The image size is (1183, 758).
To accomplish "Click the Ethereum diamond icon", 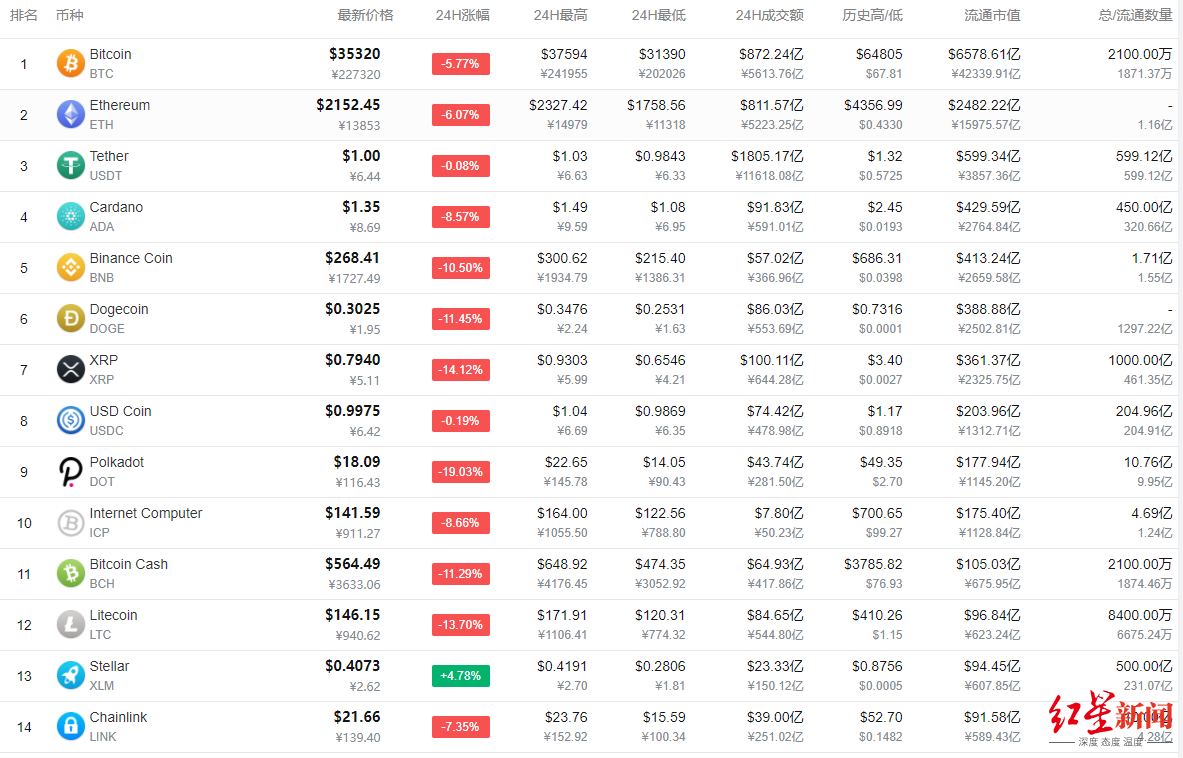I will coord(70,115).
